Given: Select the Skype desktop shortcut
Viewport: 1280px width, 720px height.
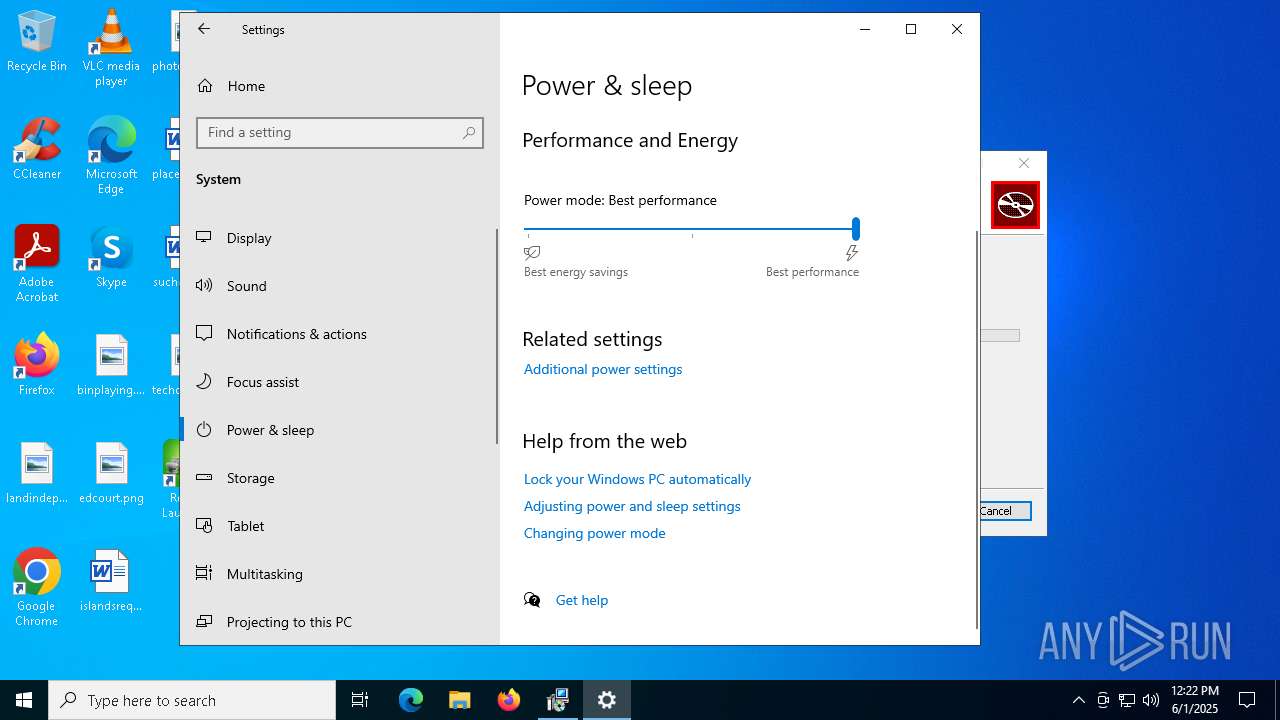Looking at the screenshot, I should click(x=111, y=257).
